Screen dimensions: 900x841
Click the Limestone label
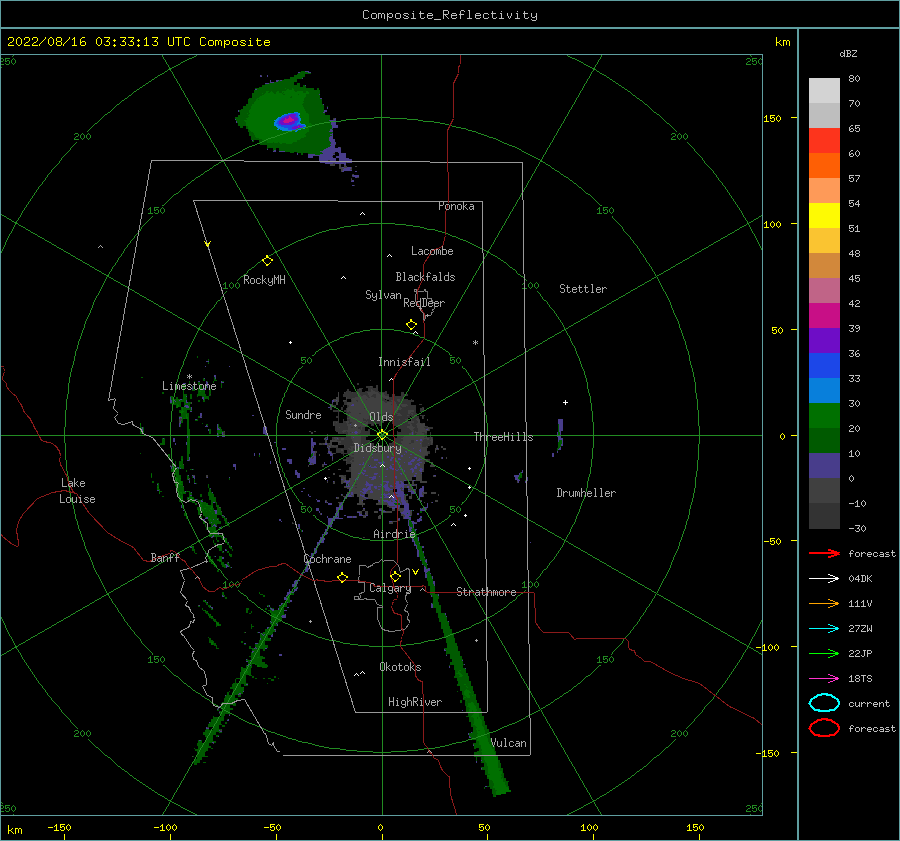click(189, 386)
